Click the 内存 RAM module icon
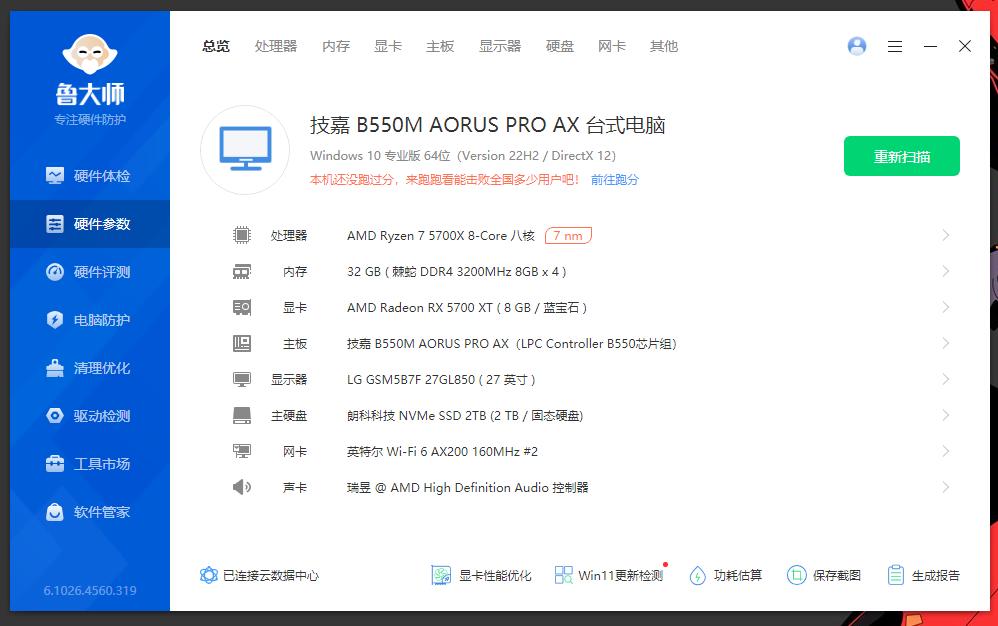The image size is (998, 626). coord(242,272)
